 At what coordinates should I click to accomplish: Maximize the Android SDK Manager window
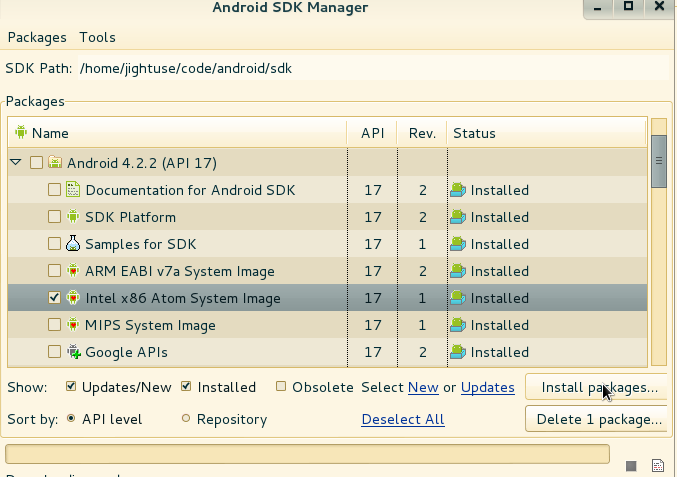click(629, 6)
